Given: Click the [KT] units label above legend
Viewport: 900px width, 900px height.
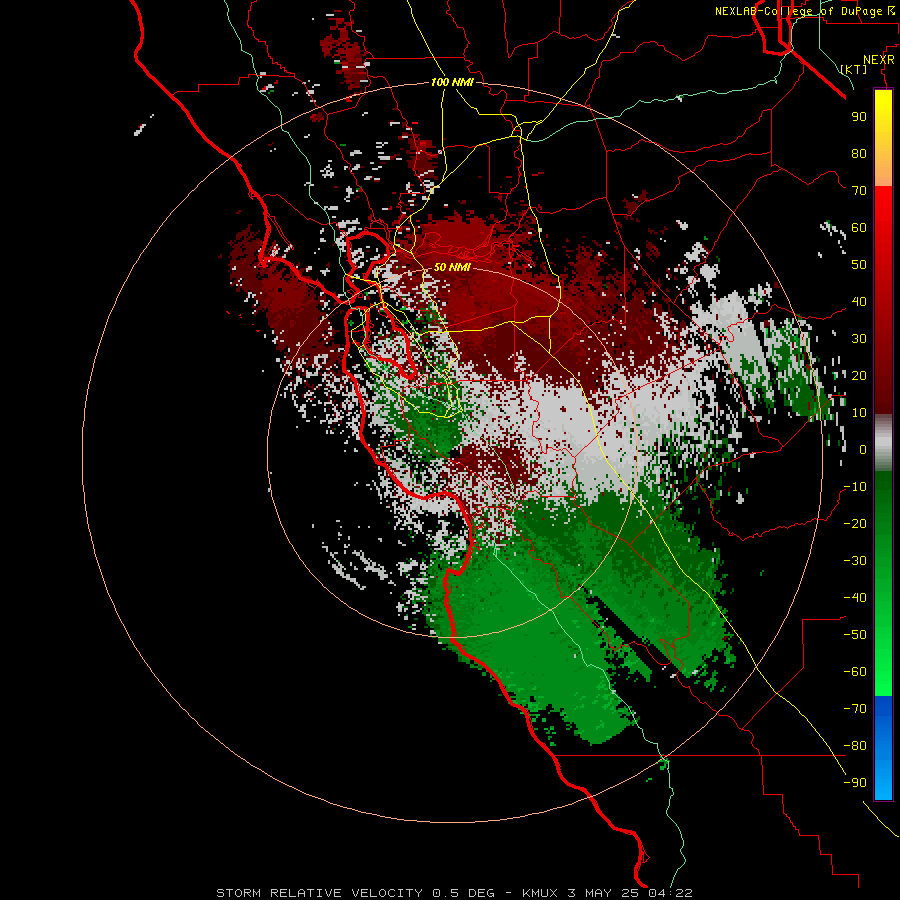Looking at the screenshot, I should (854, 69).
